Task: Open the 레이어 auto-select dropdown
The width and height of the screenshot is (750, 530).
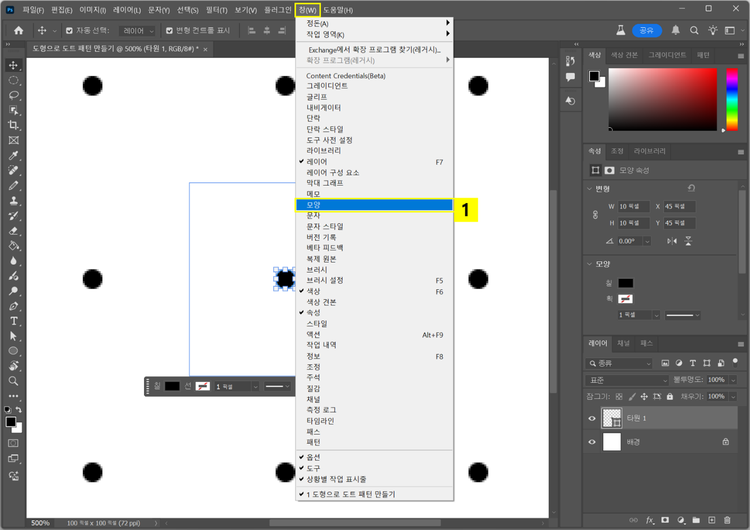Action: 137,31
